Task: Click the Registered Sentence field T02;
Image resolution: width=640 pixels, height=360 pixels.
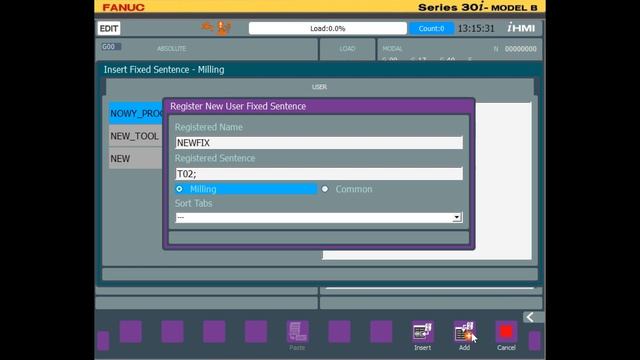Action: pyautogui.click(x=319, y=174)
